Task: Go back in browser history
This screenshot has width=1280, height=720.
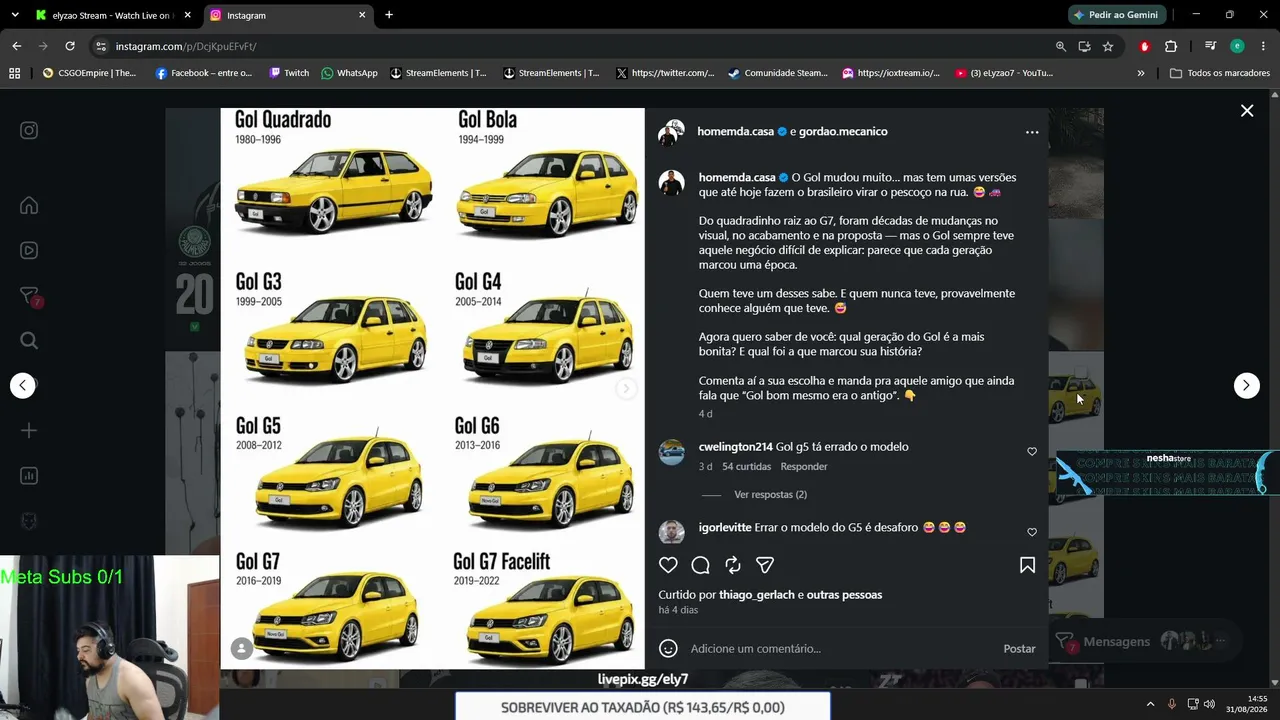Action: pyautogui.click(x=17, y=46)
